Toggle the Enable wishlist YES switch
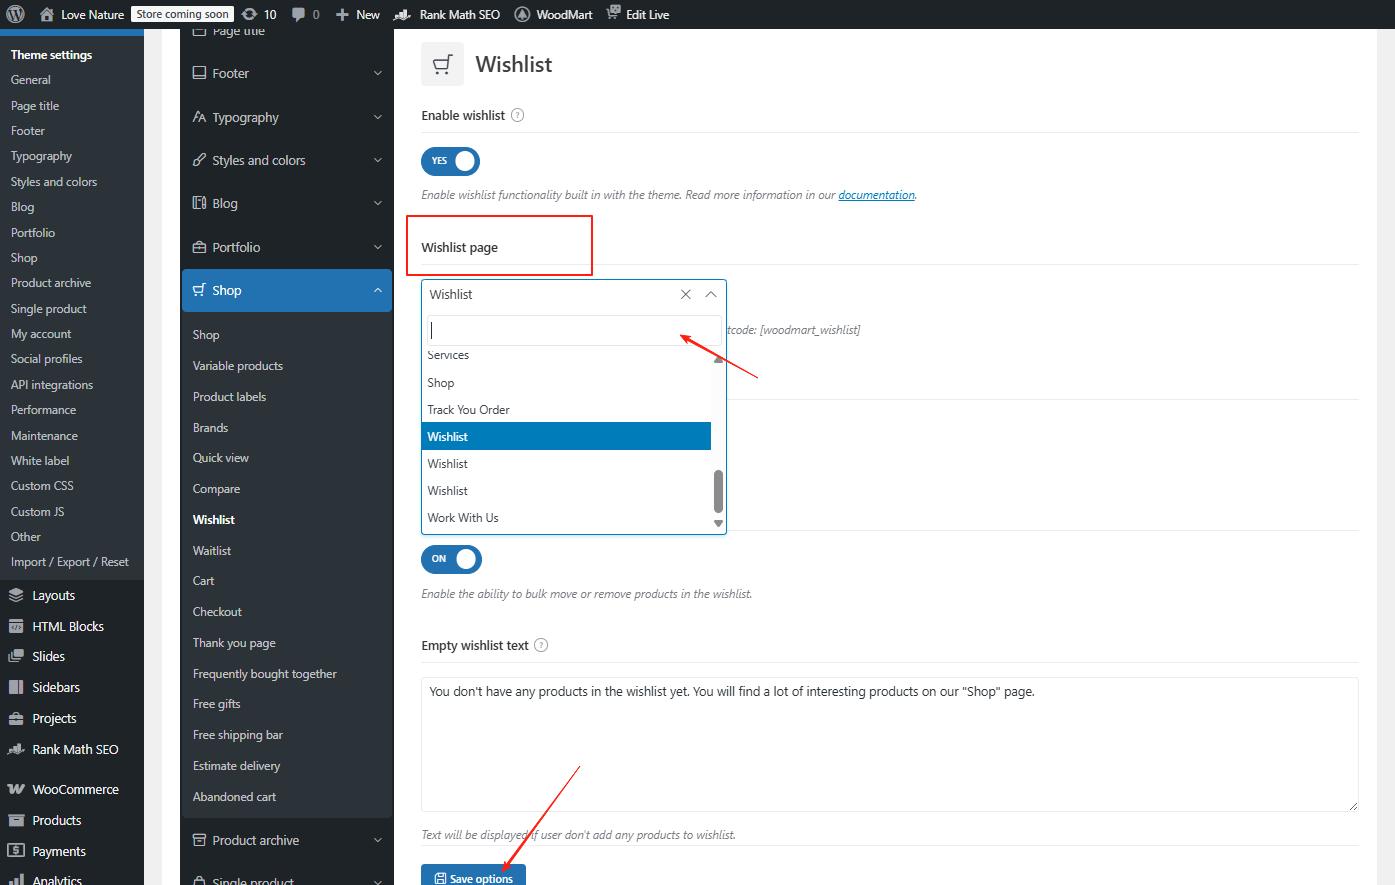 click(450, 161)
